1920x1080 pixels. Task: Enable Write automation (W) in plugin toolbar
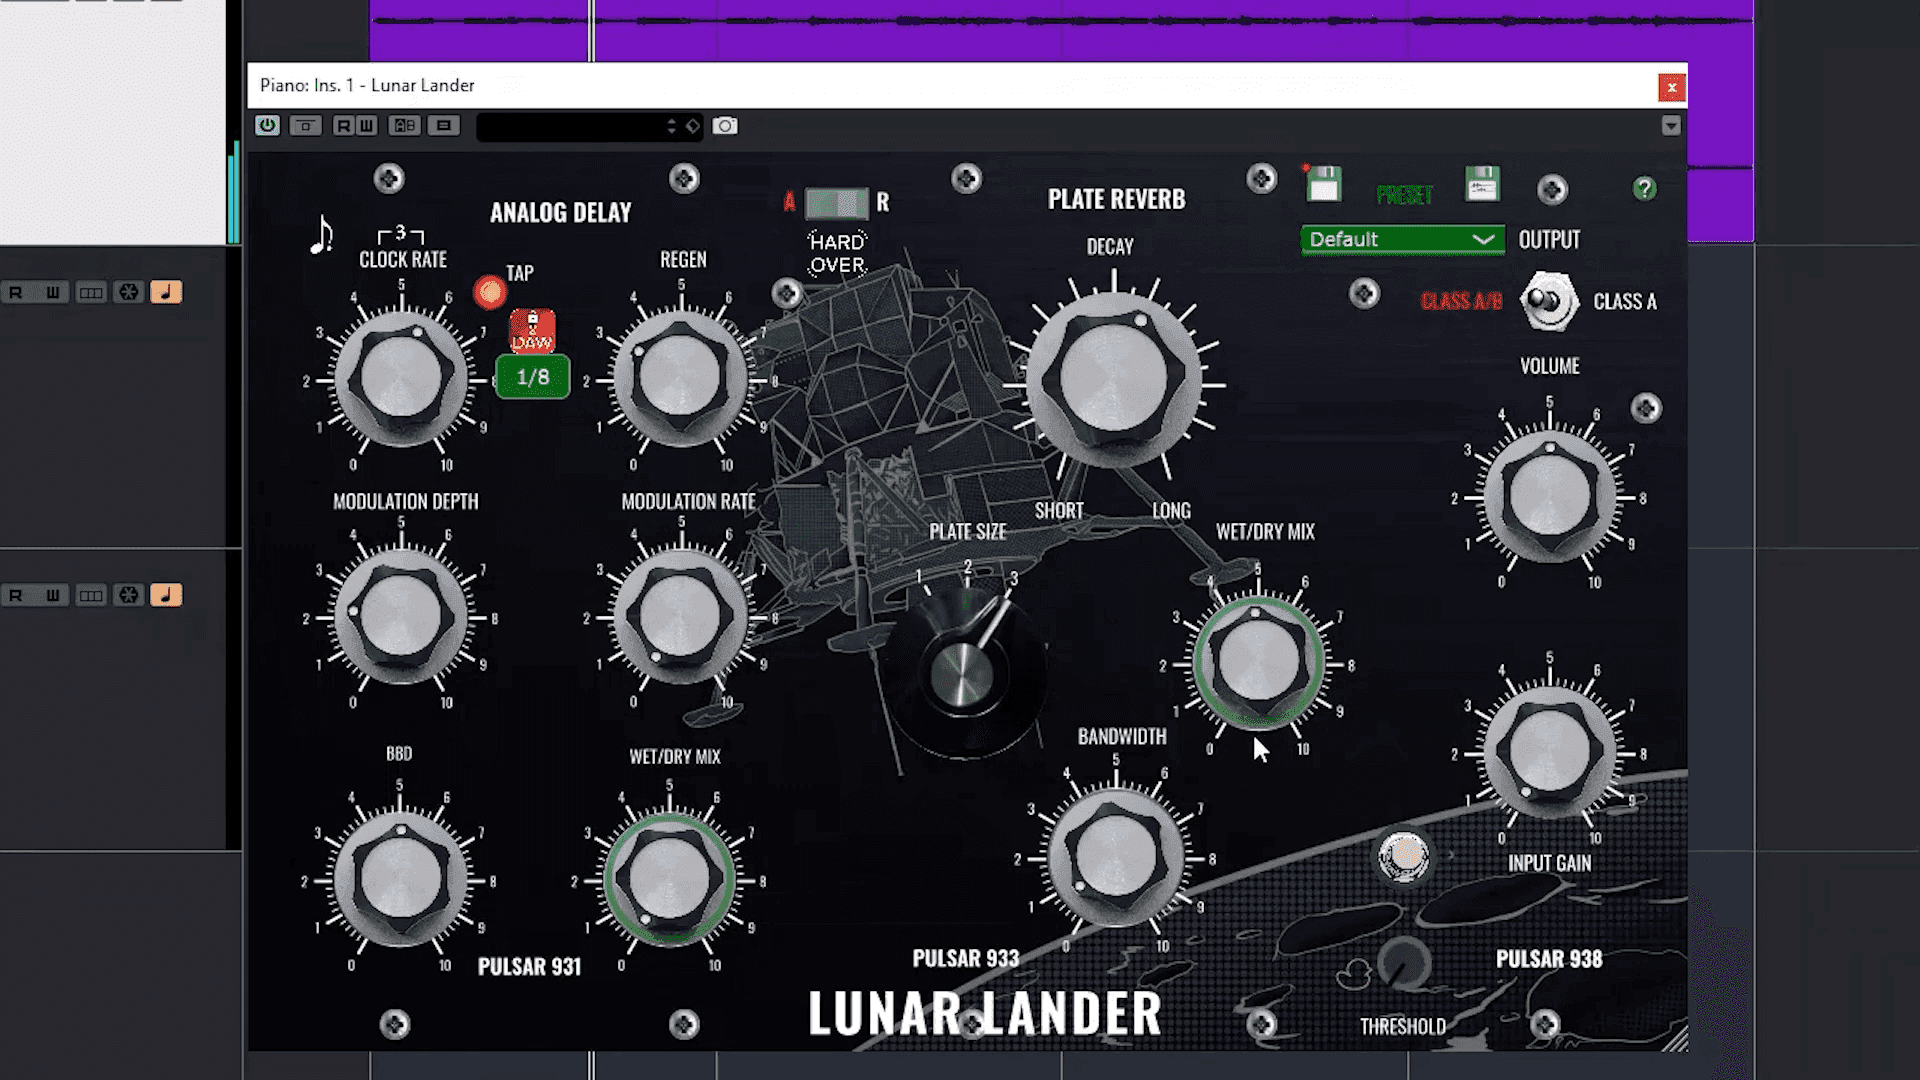[x=367, y=125]
